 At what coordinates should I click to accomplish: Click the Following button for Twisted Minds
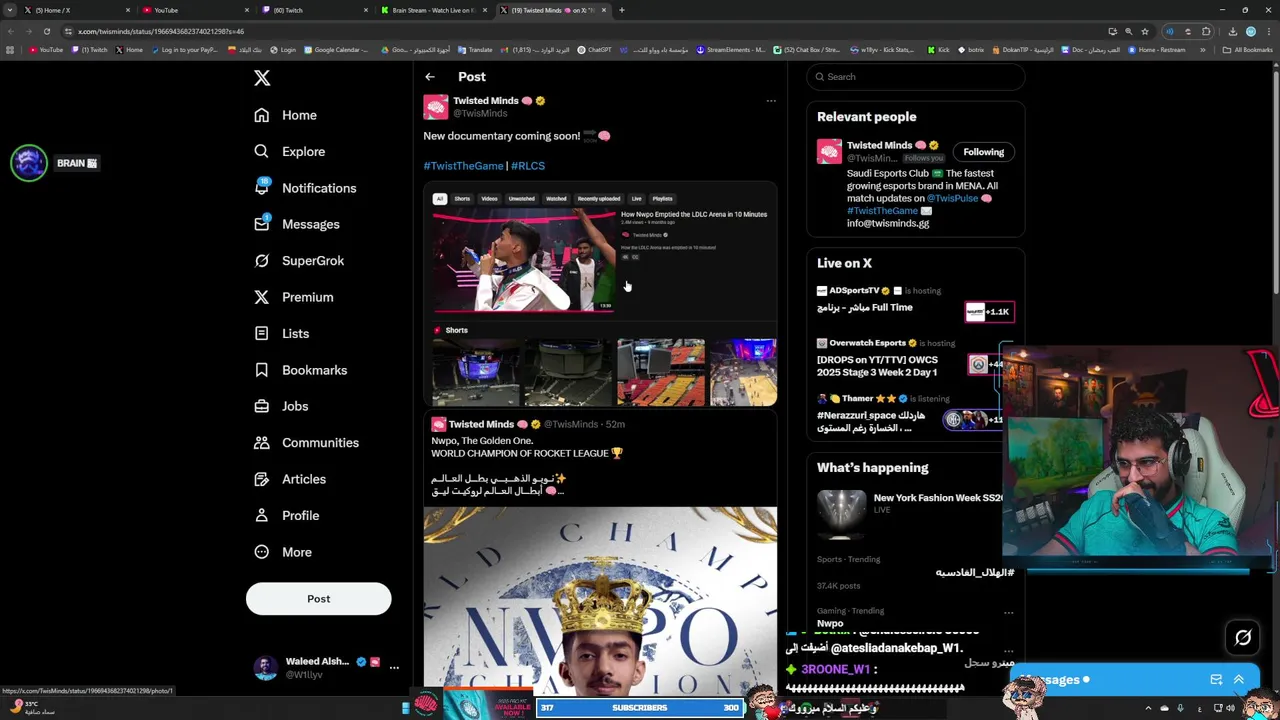tap(983, 152)
